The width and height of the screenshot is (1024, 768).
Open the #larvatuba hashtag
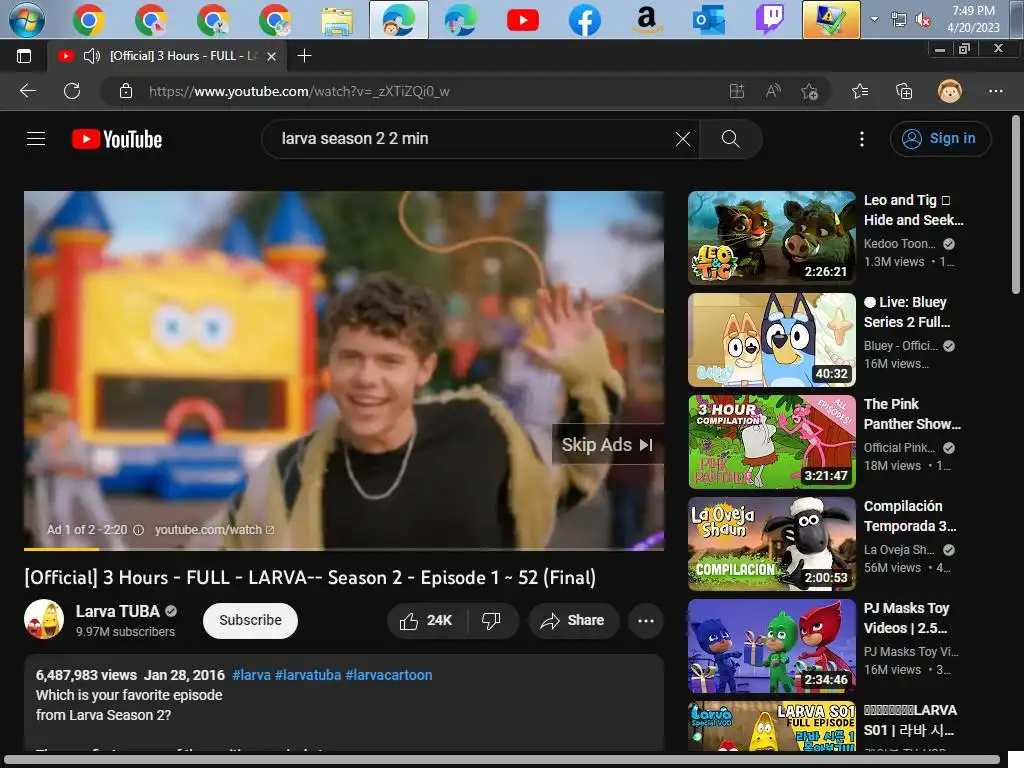pyautogui.click(x=308, y=675)
